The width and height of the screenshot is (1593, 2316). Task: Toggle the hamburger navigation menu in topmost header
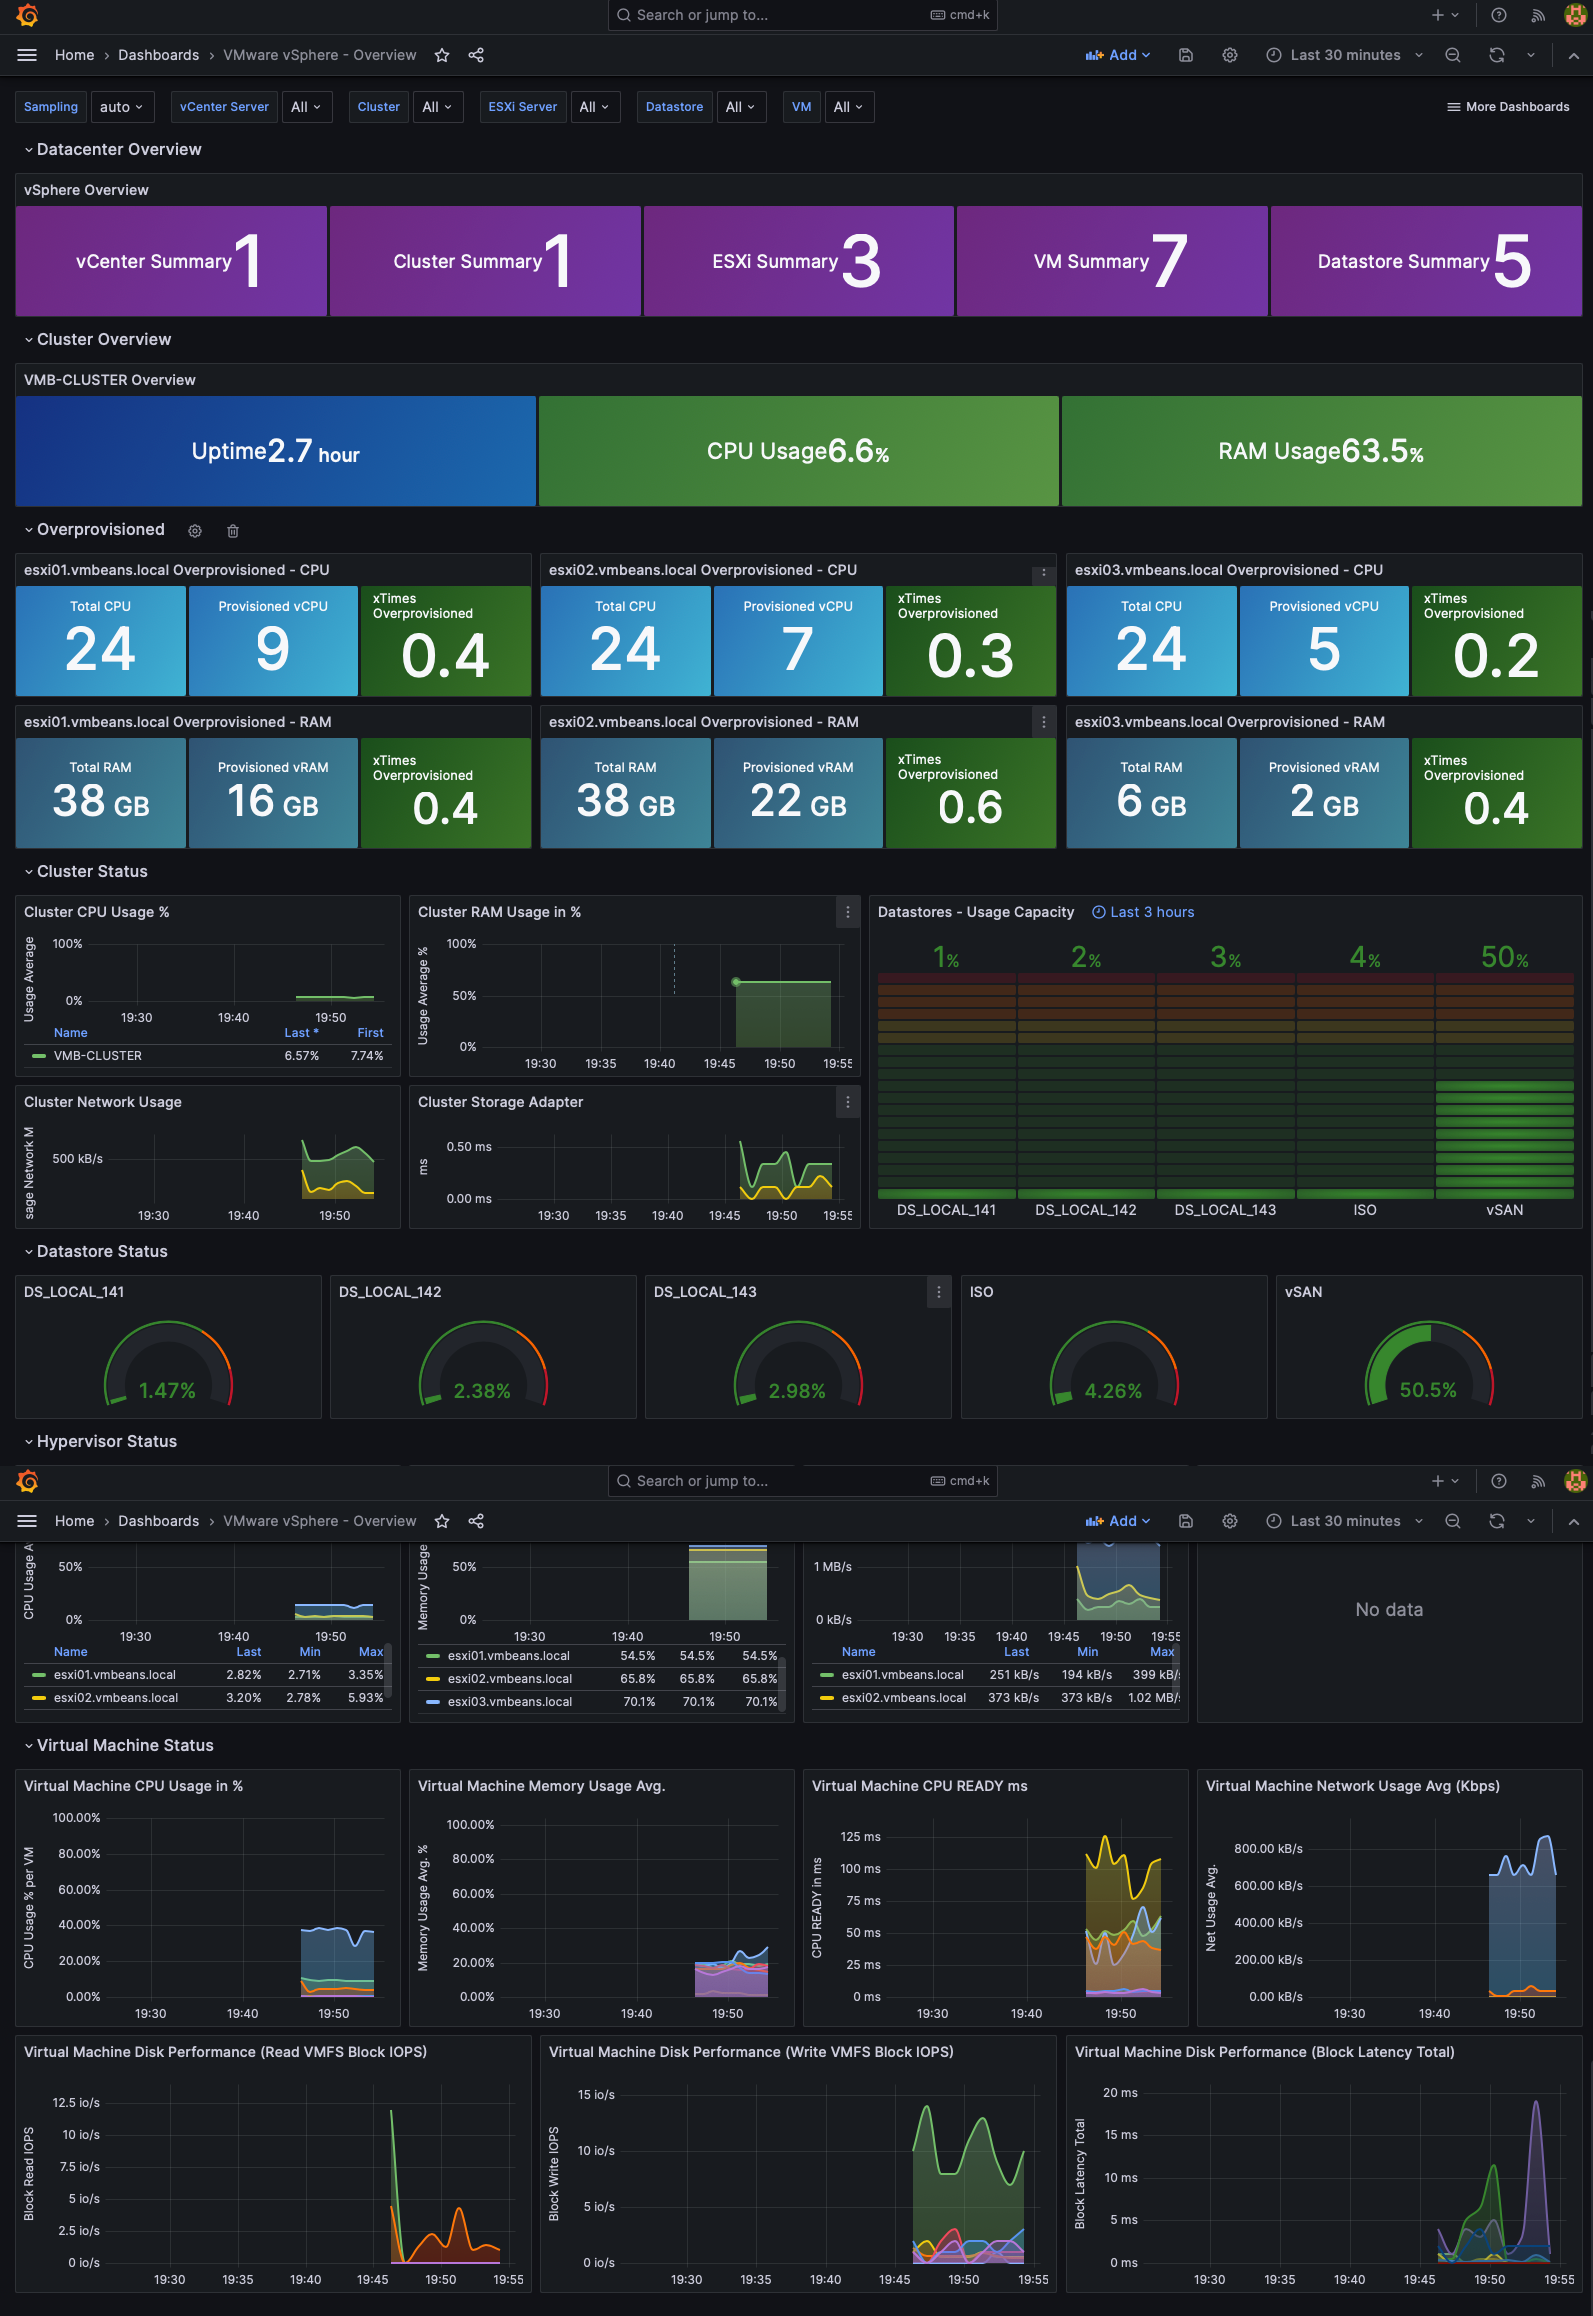point(27,55)
